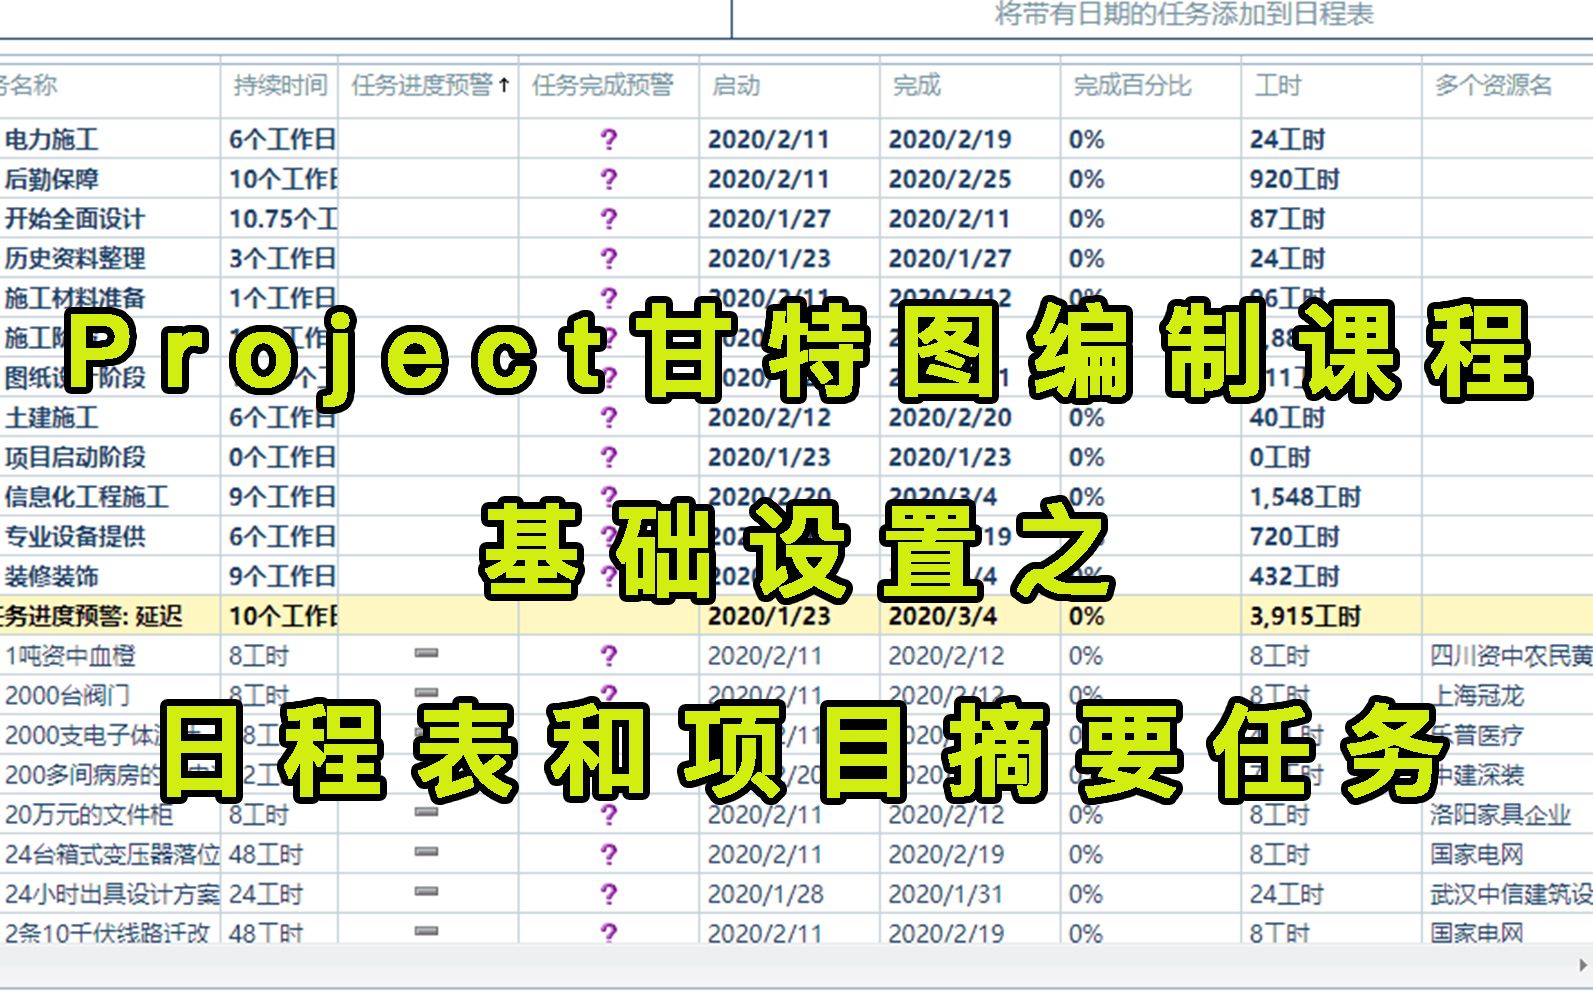Click work value 920工时

(1295, 179)
